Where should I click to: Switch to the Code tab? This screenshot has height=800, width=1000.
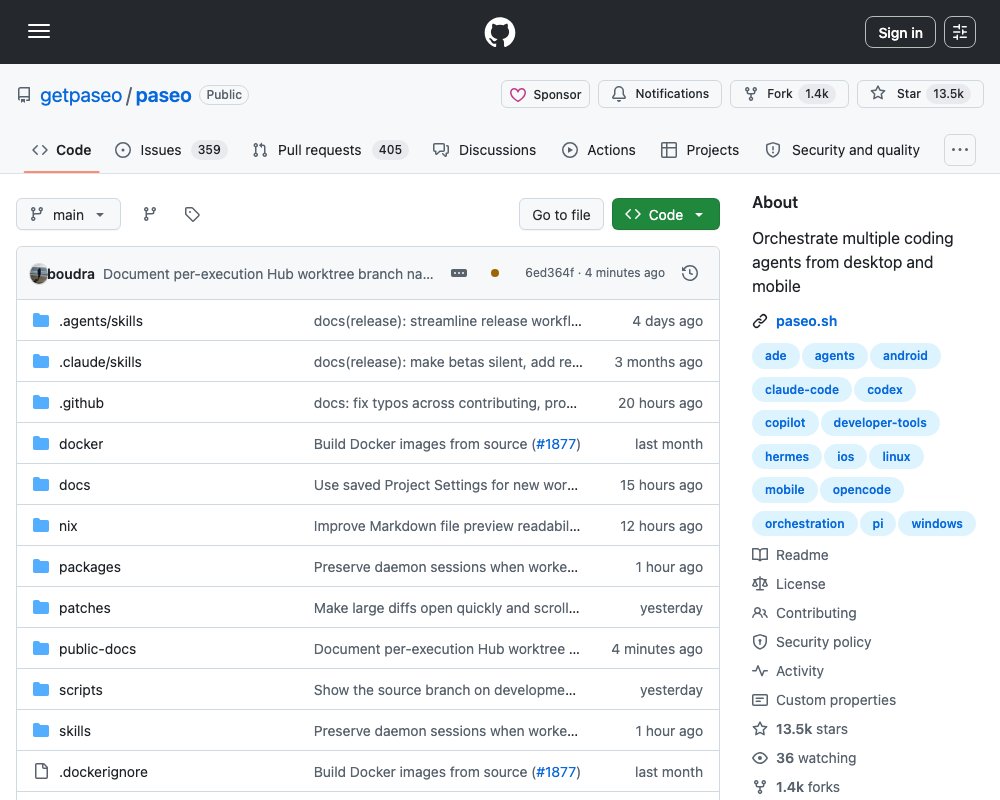[62, 150]
